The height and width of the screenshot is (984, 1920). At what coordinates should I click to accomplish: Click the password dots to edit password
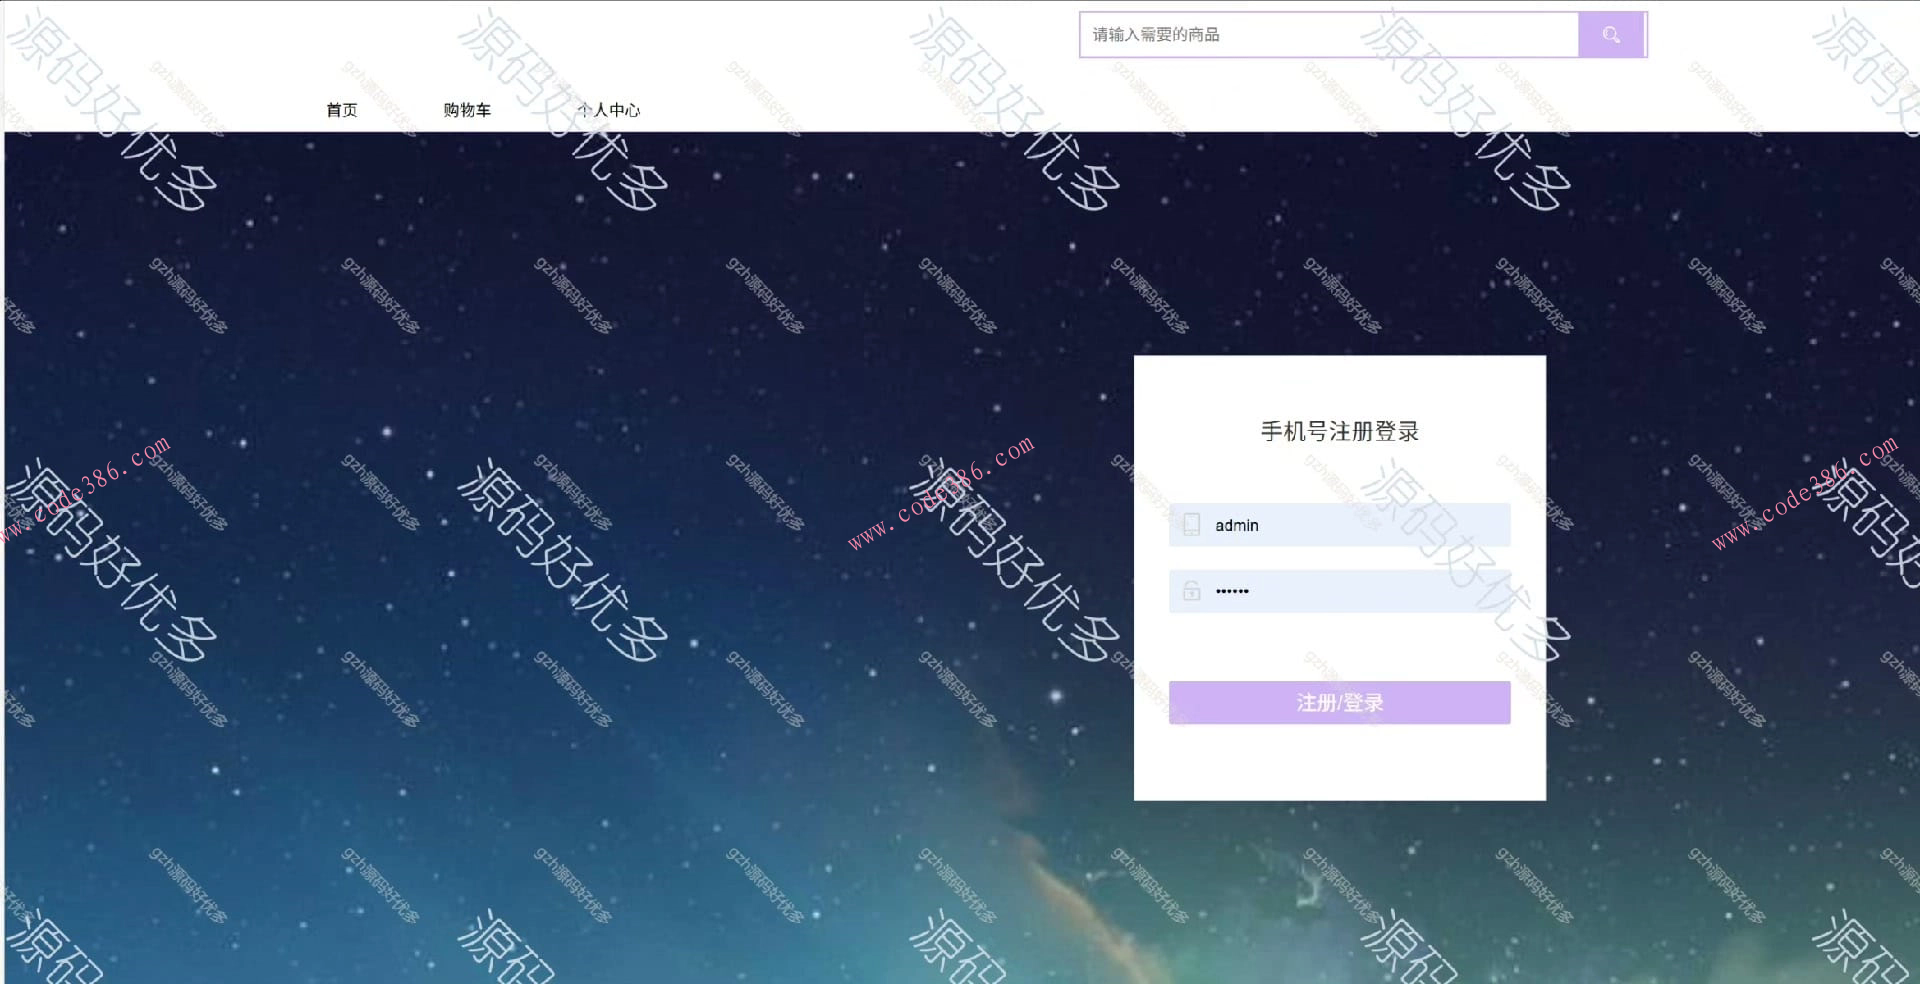1232,591
